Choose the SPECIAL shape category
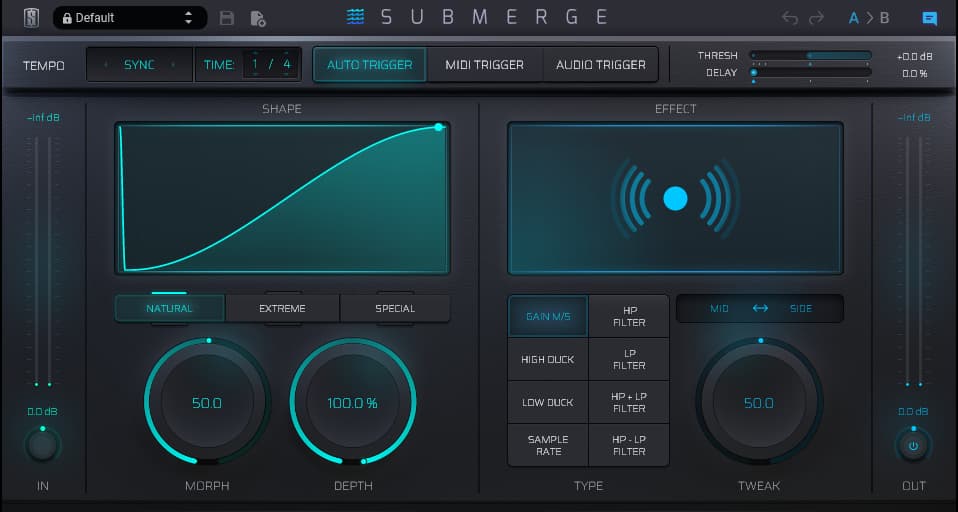Viewport: 958px width, 512px height. point(395,309)
